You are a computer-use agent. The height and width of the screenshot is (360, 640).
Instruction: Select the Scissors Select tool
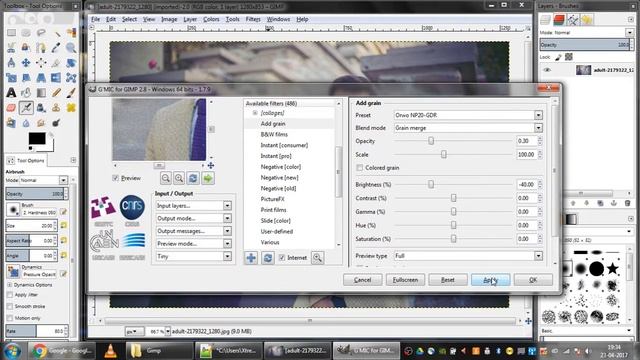point(11,48)
